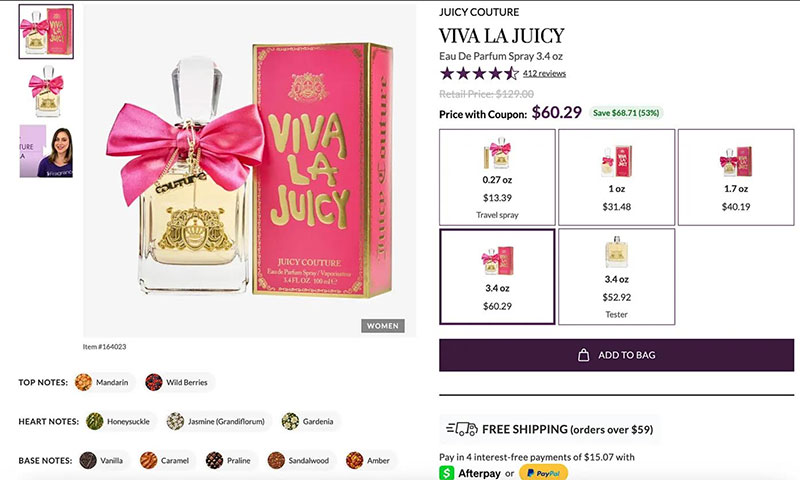Click the Afterpay logo
Image resolution: width=800 pixels, height=480 pixels.
point(470,473)
